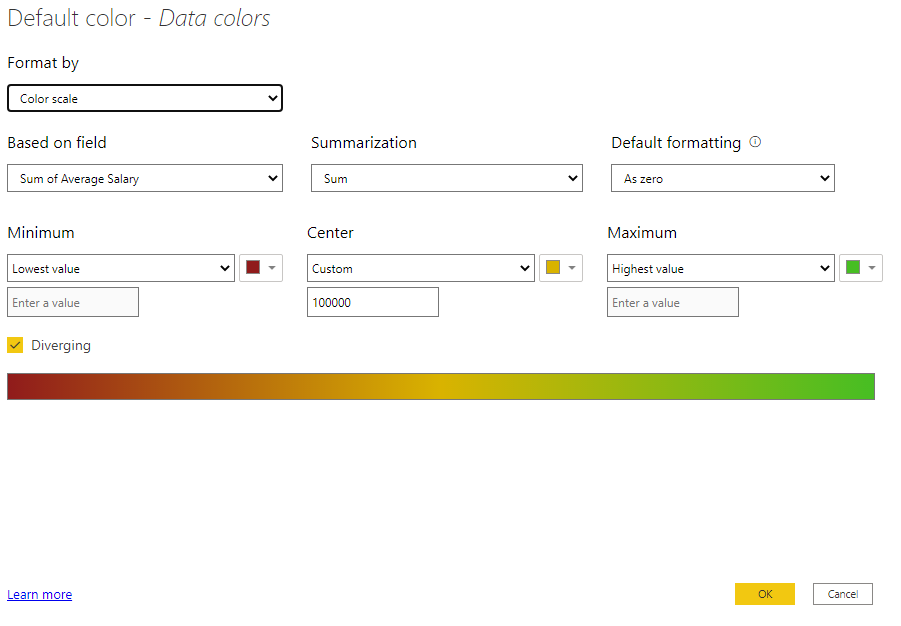Open the Format by Color scale dropdown

coord(145,98)
